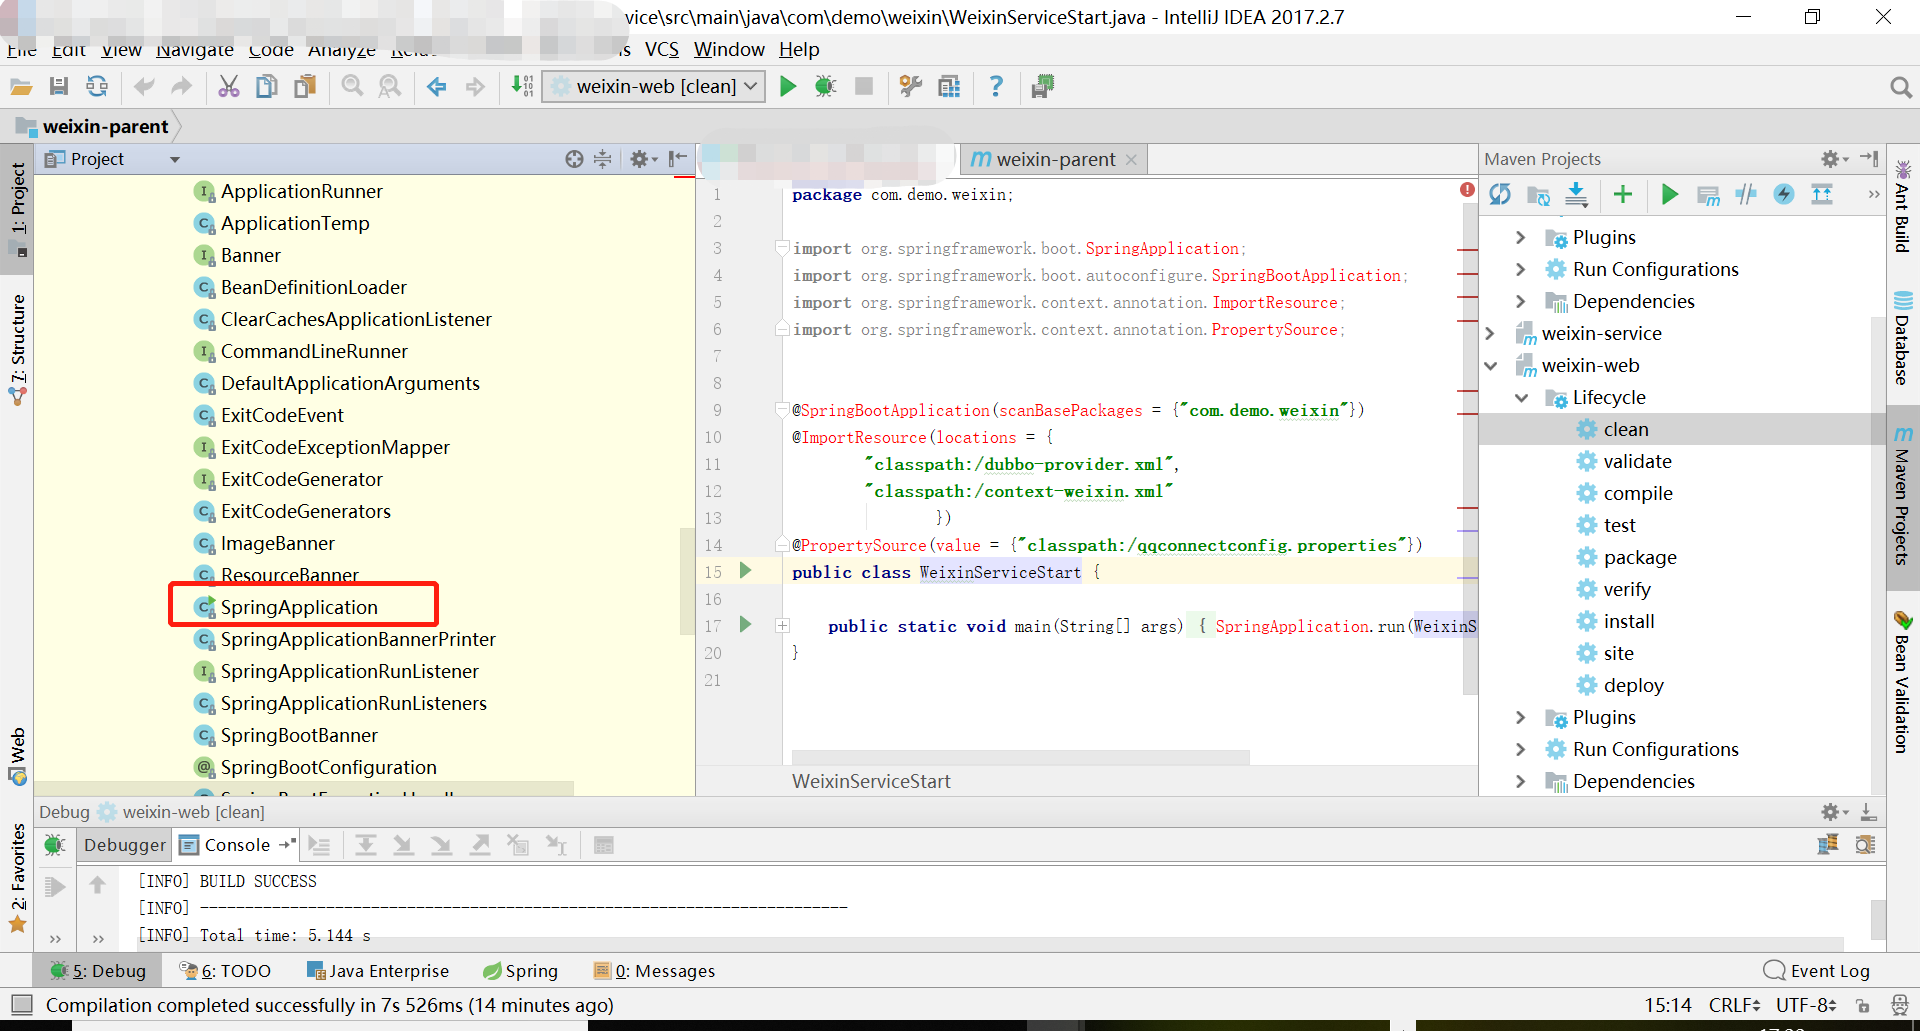Image resolution: width=1920 pixels, height=1031 pixels.
Task: Switch to the Debugger tab
Action: 125,845
